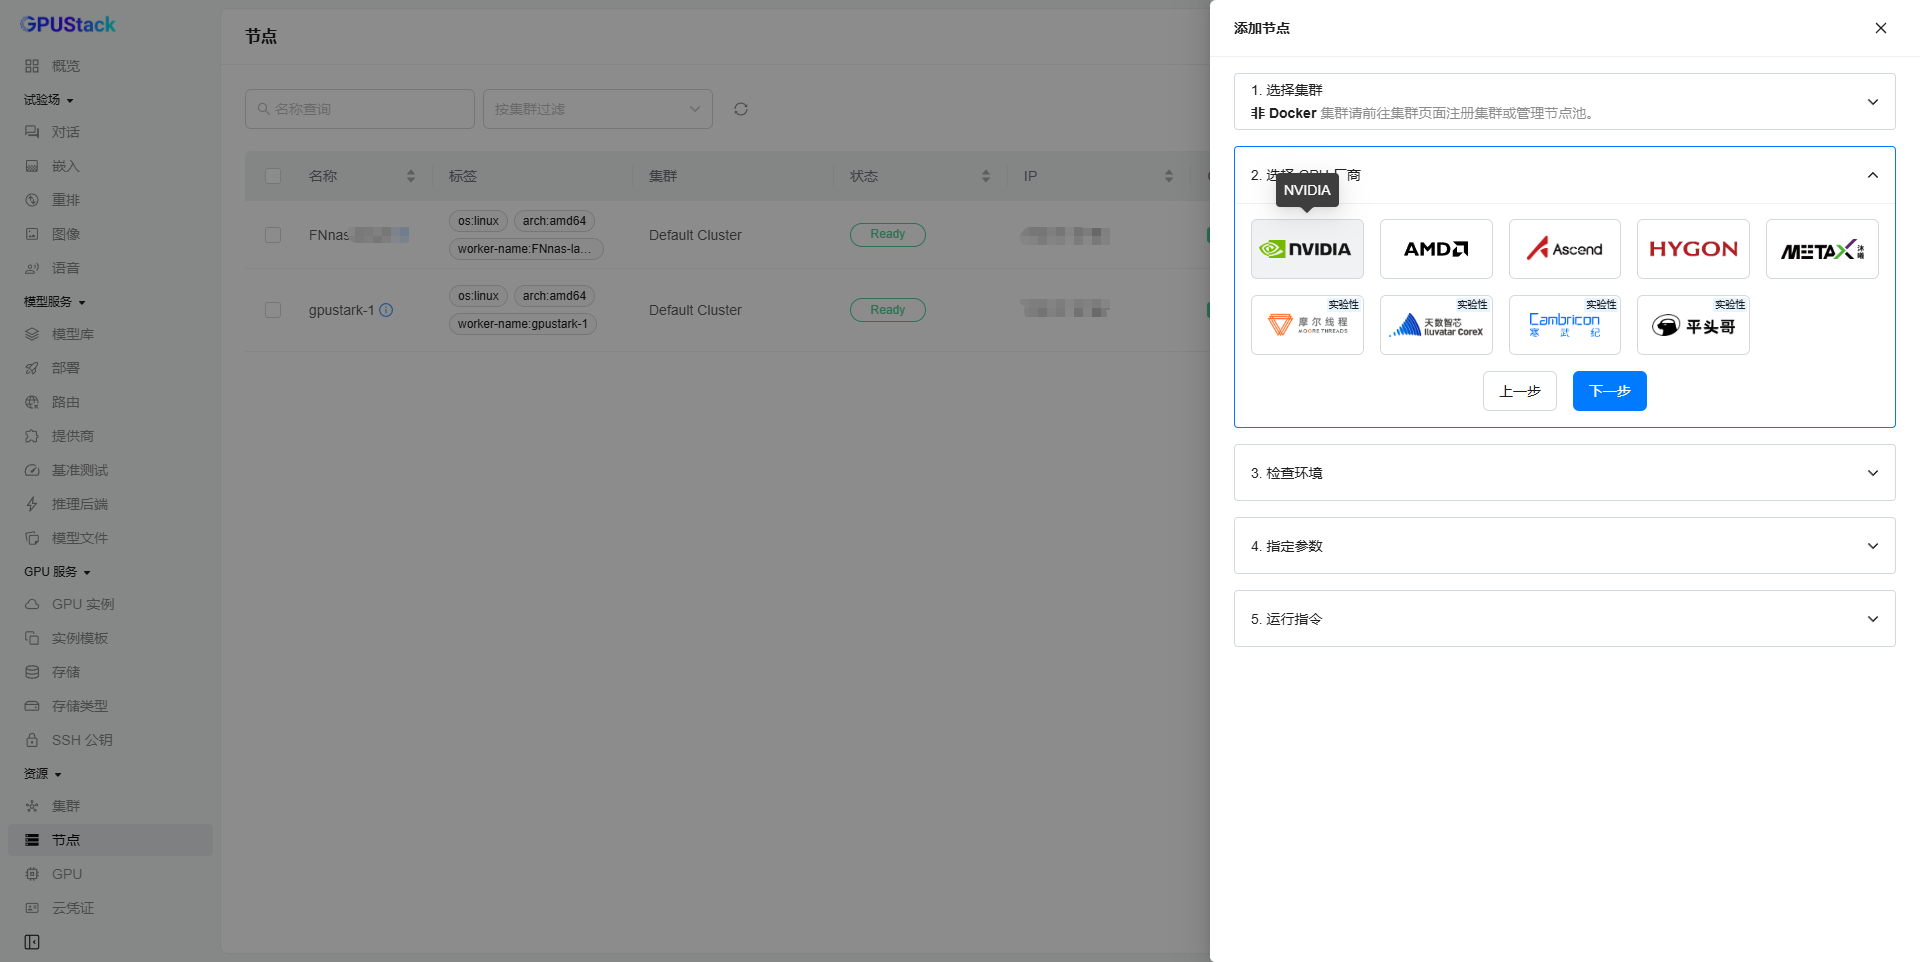The width and height of the screenshot is (1920, 962).
Task: Collapse the 试验场 sidebar group
Action: tap(49, 100)
